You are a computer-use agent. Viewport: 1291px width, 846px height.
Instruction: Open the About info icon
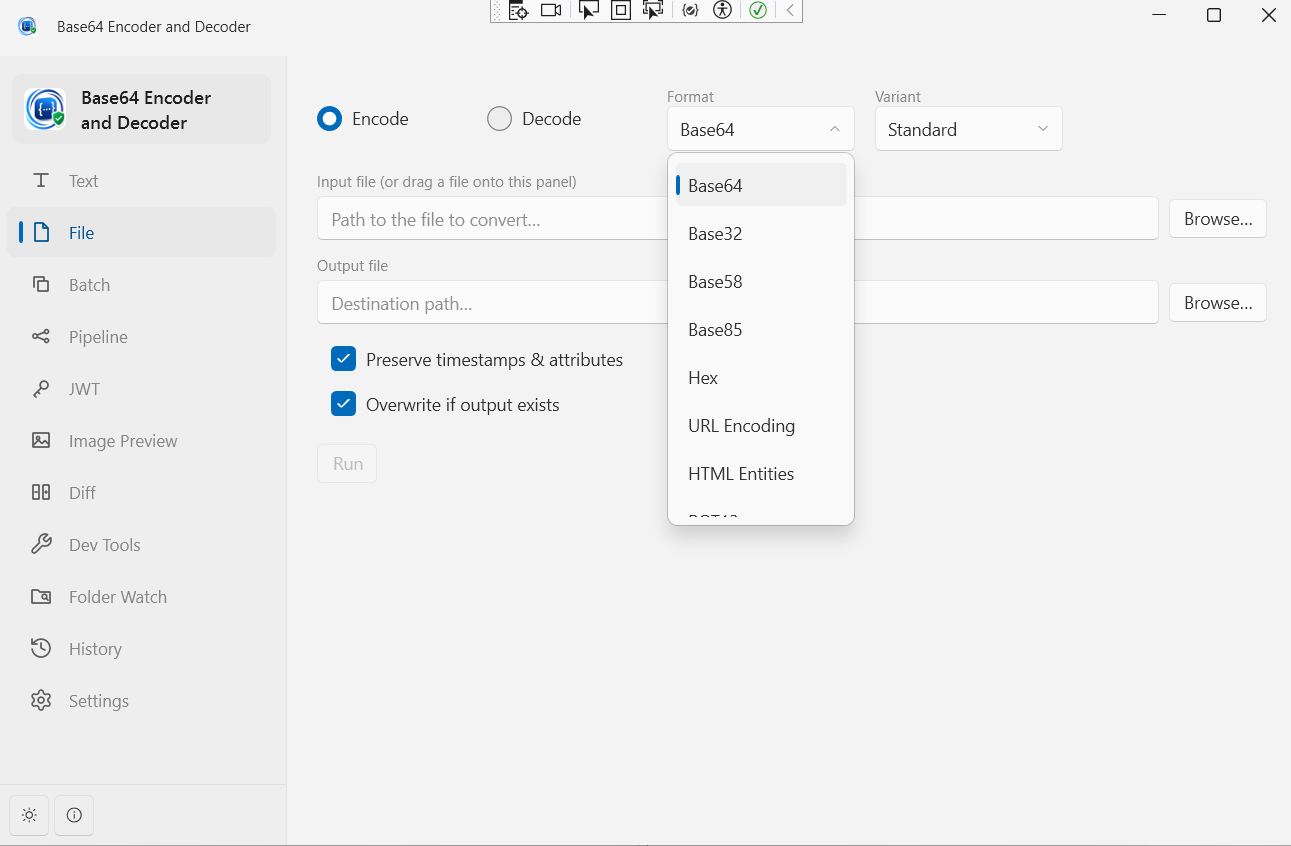74,815
